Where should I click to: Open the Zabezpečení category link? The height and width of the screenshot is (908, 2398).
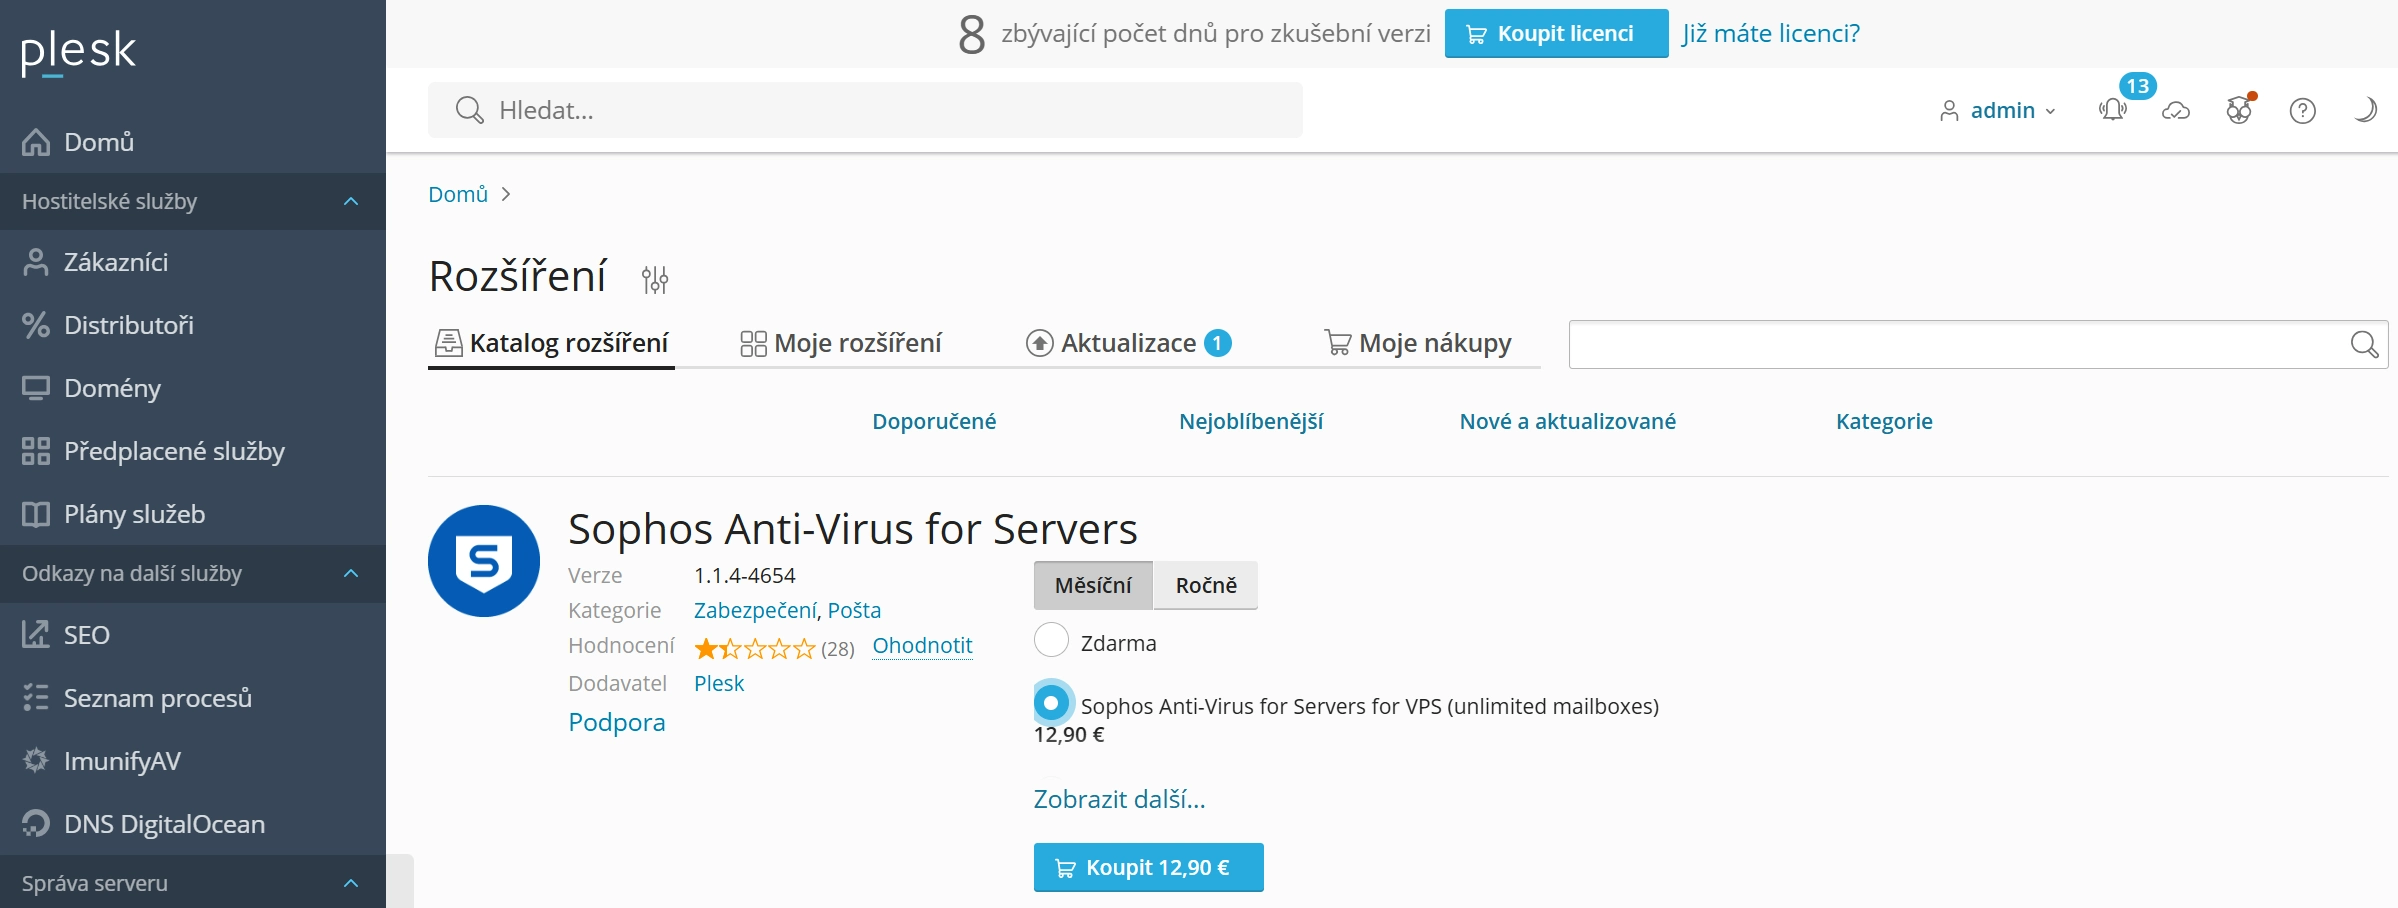click(756, 610)
